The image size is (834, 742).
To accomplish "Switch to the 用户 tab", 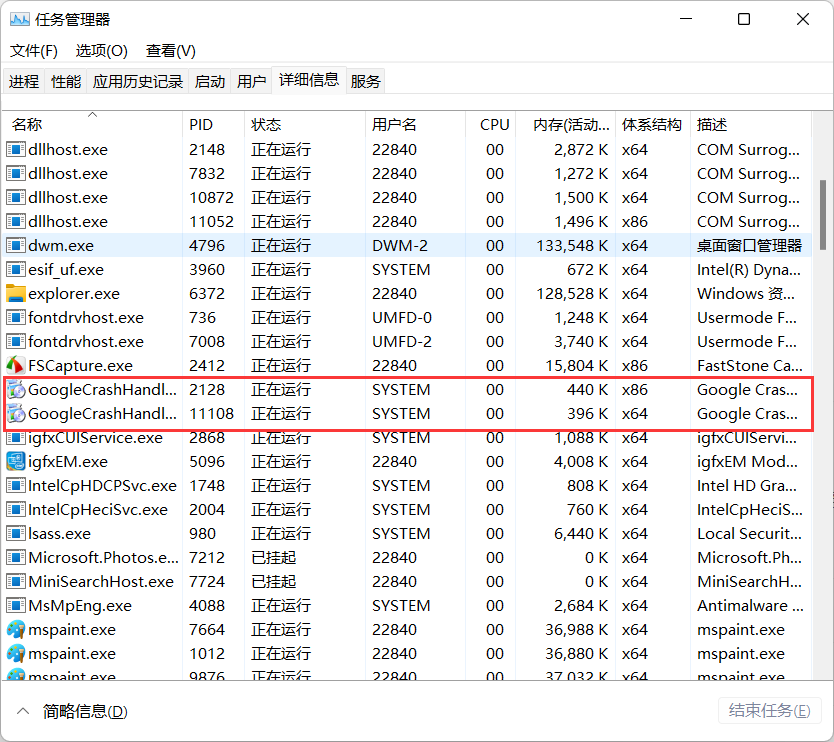I will click(252, 81).
